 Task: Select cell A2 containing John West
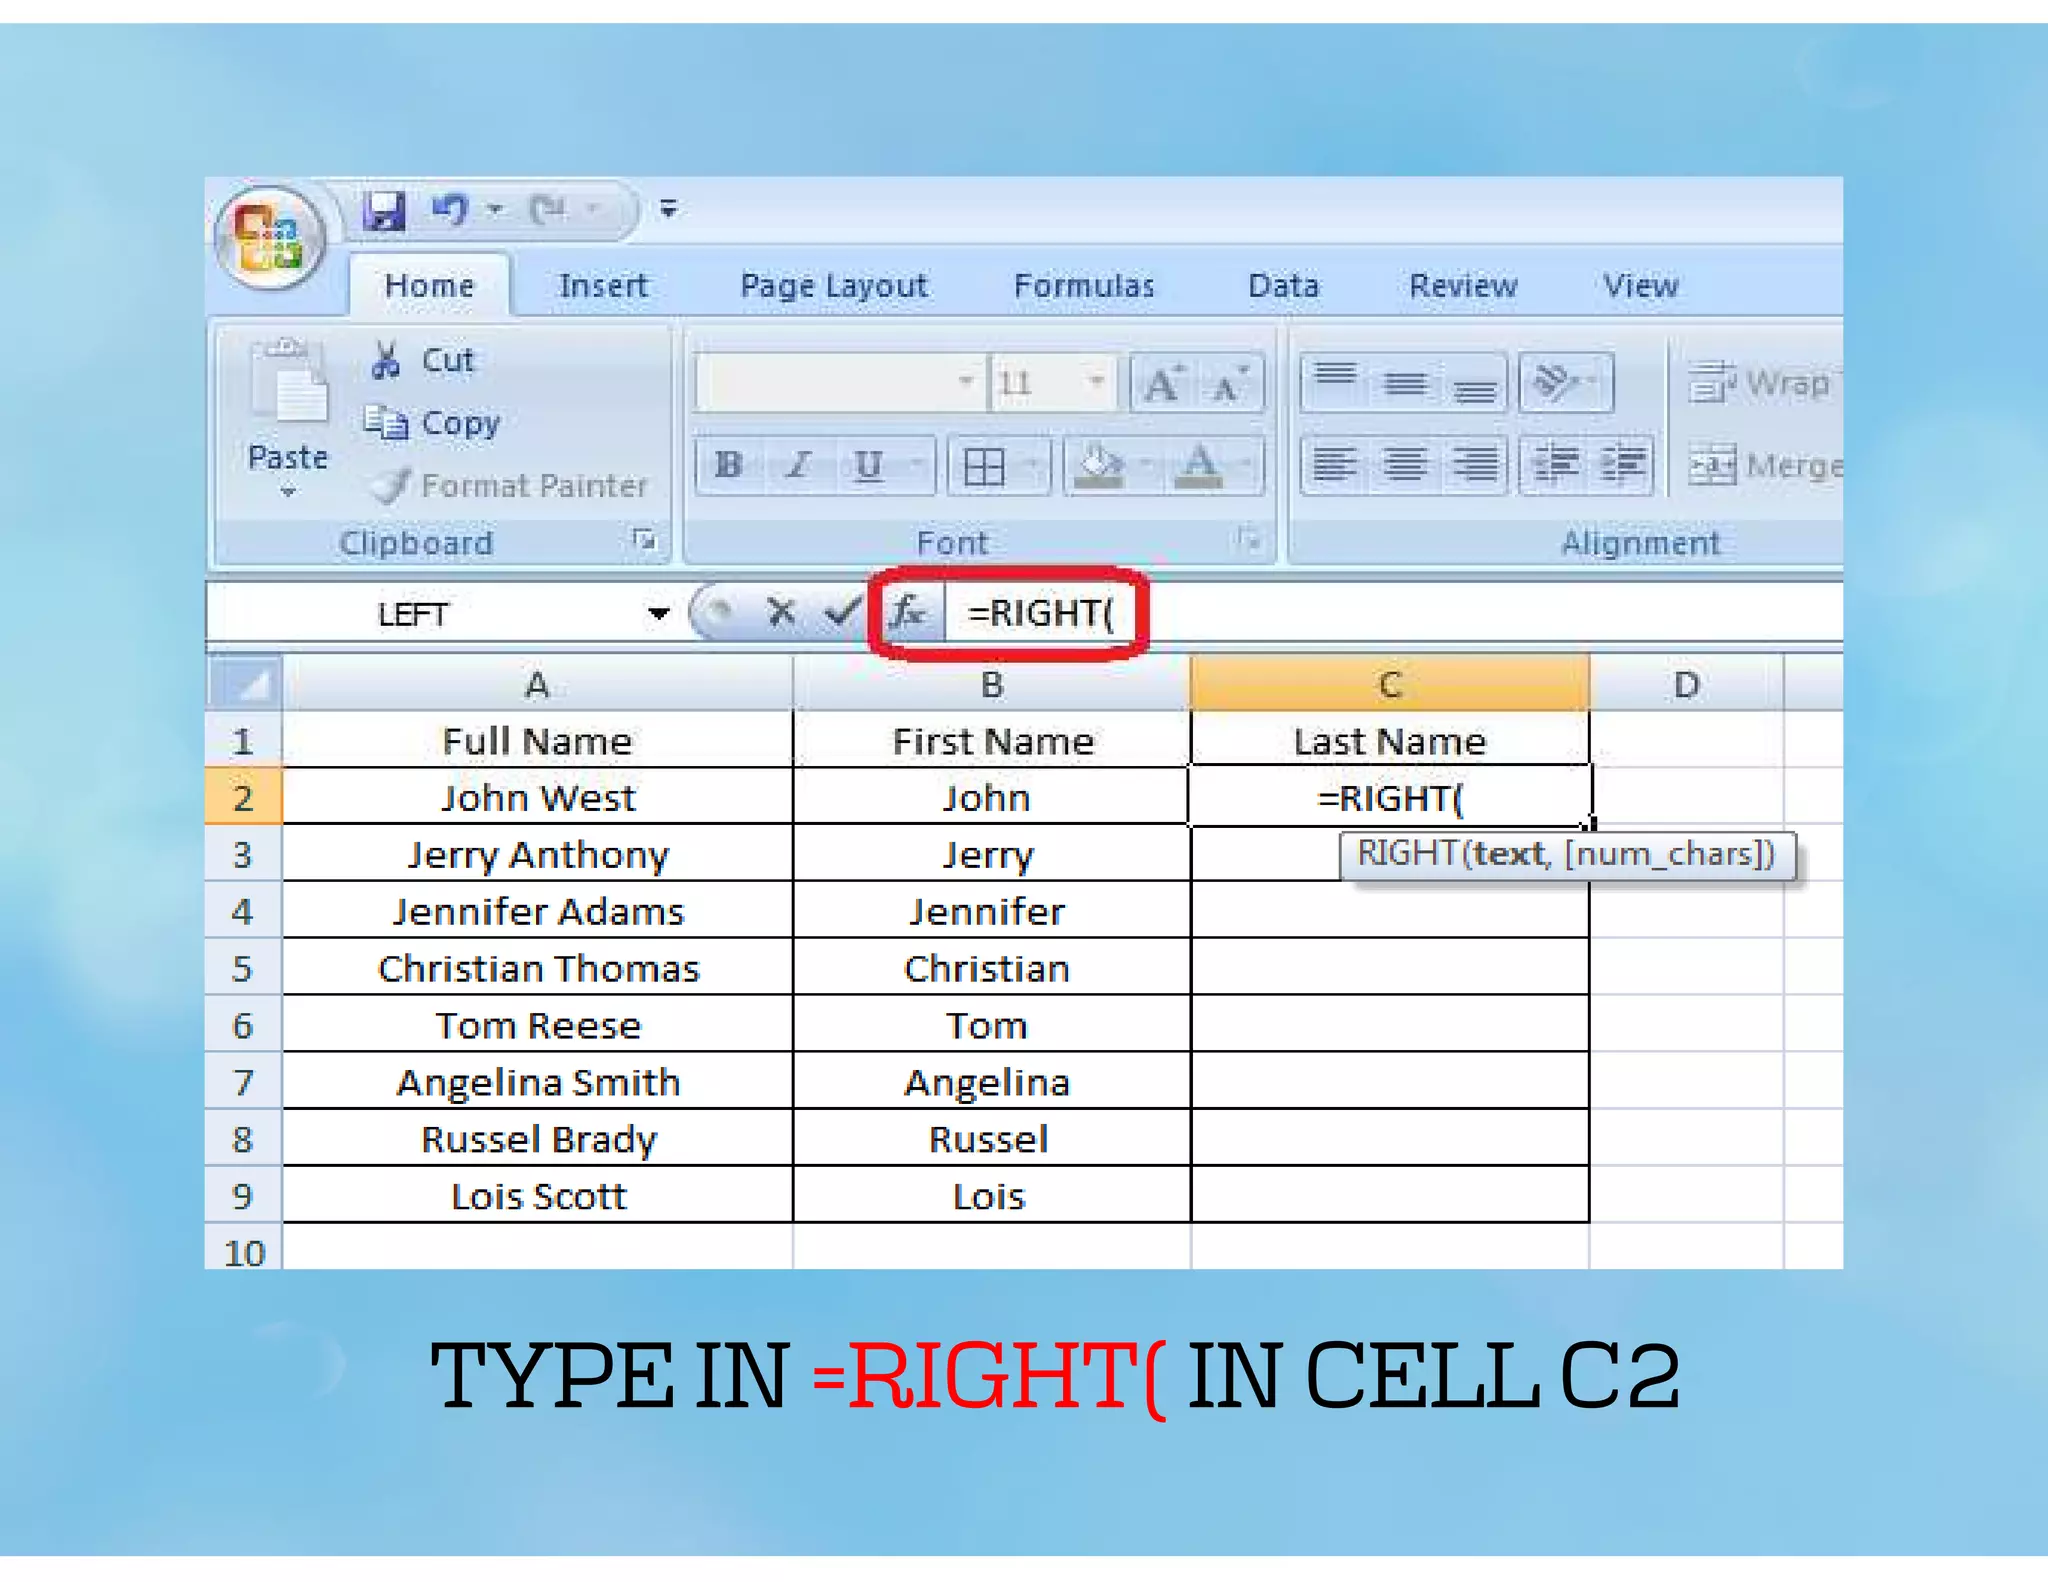[537, 798]
